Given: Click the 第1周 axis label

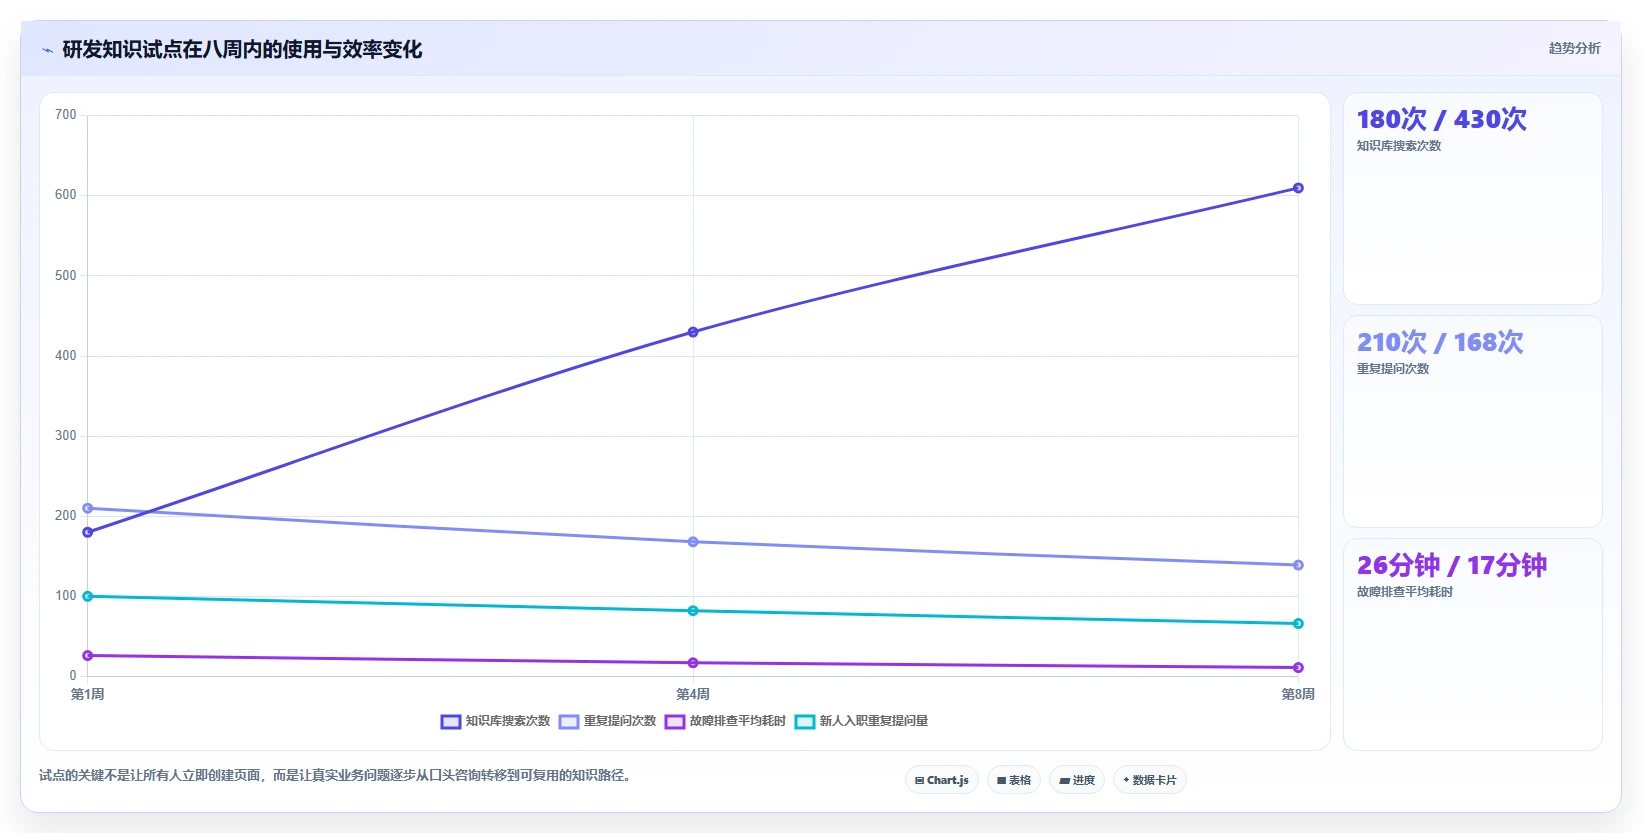Looking at the screenshot, I should (x=88, y=694).
